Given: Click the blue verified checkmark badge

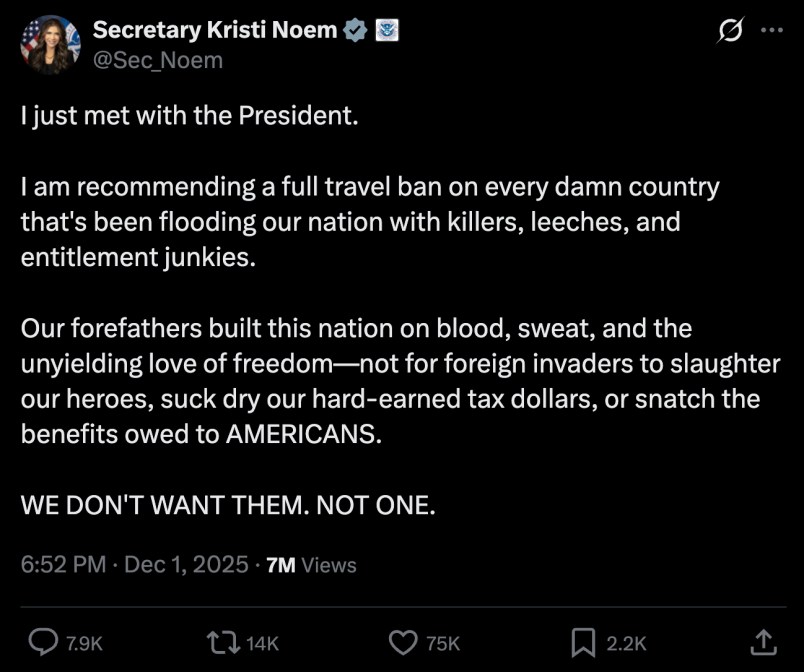Looking at the screenshot, I should tap(355, 31).
